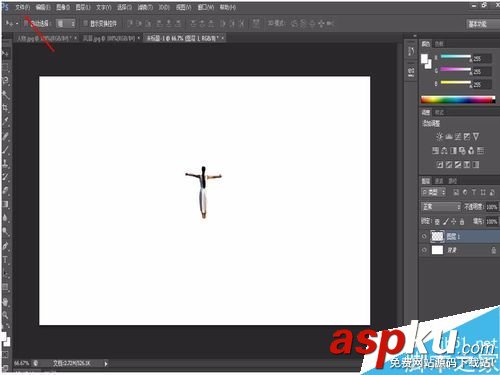500x375 pixels.
Task: Toggle lock image pixels brush icon
Action: tap(446, 221)
